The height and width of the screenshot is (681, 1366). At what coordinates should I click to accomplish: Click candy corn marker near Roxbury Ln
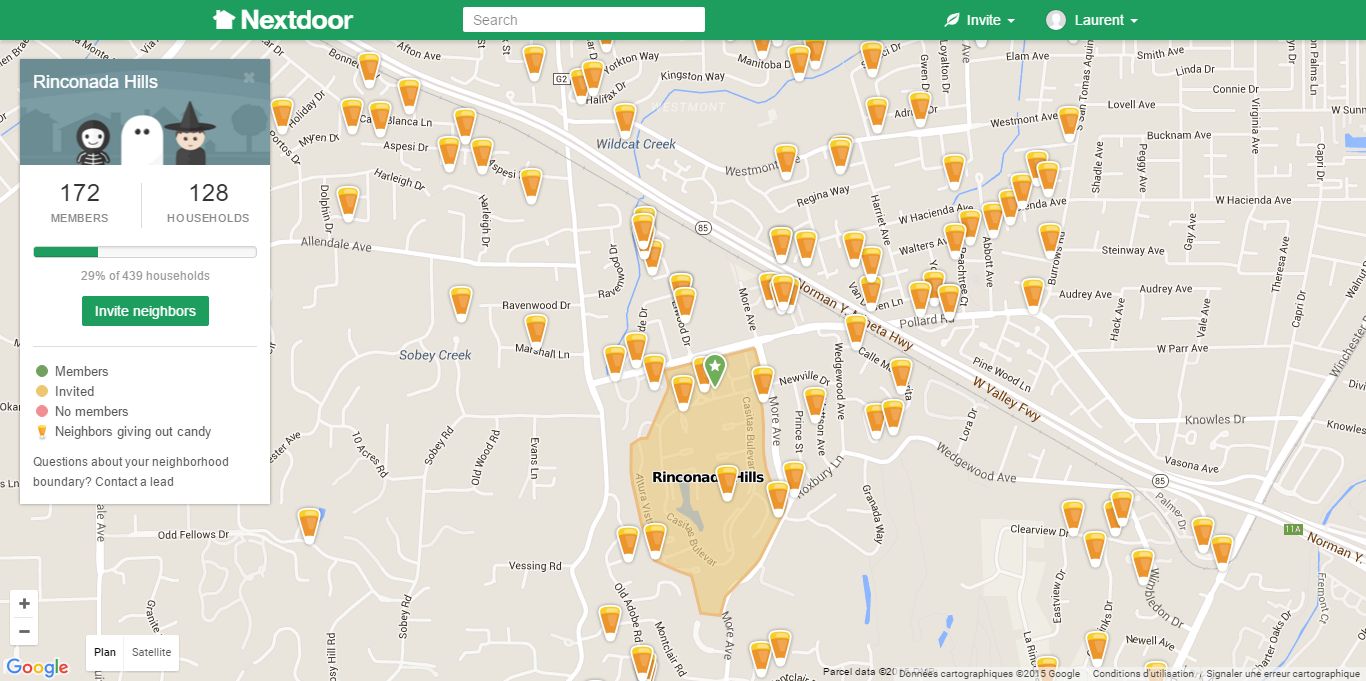(794, 479)
